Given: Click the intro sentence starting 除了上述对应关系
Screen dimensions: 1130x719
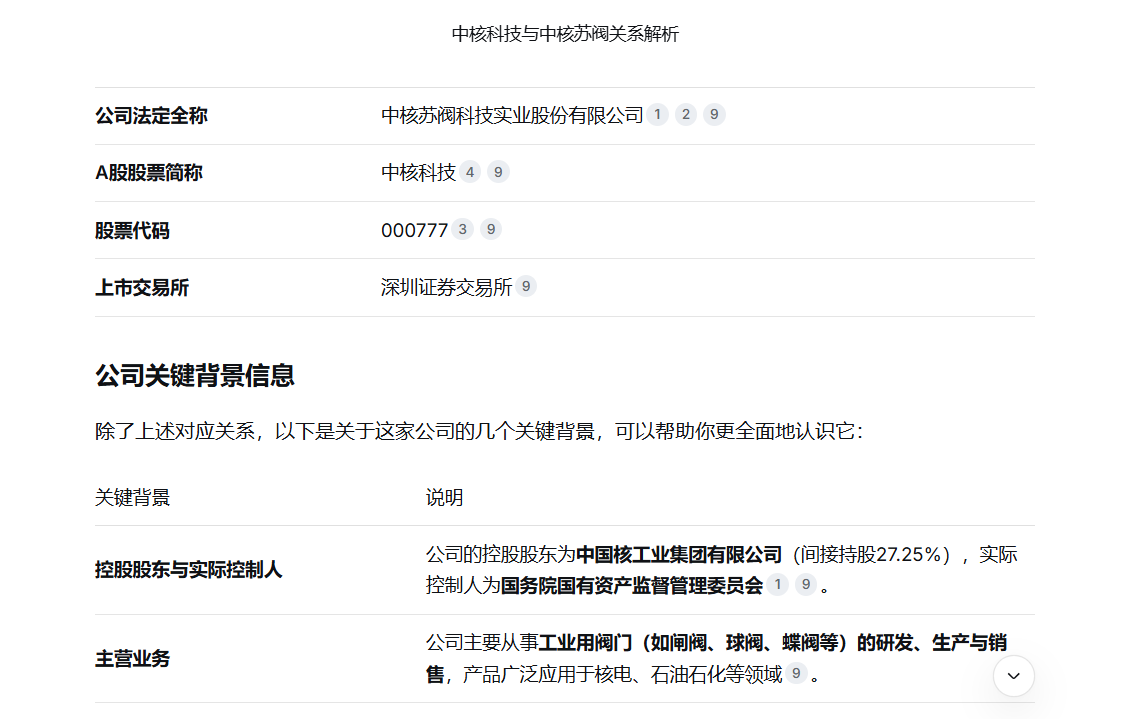Looking at the screenshot, I should (479, 432).
